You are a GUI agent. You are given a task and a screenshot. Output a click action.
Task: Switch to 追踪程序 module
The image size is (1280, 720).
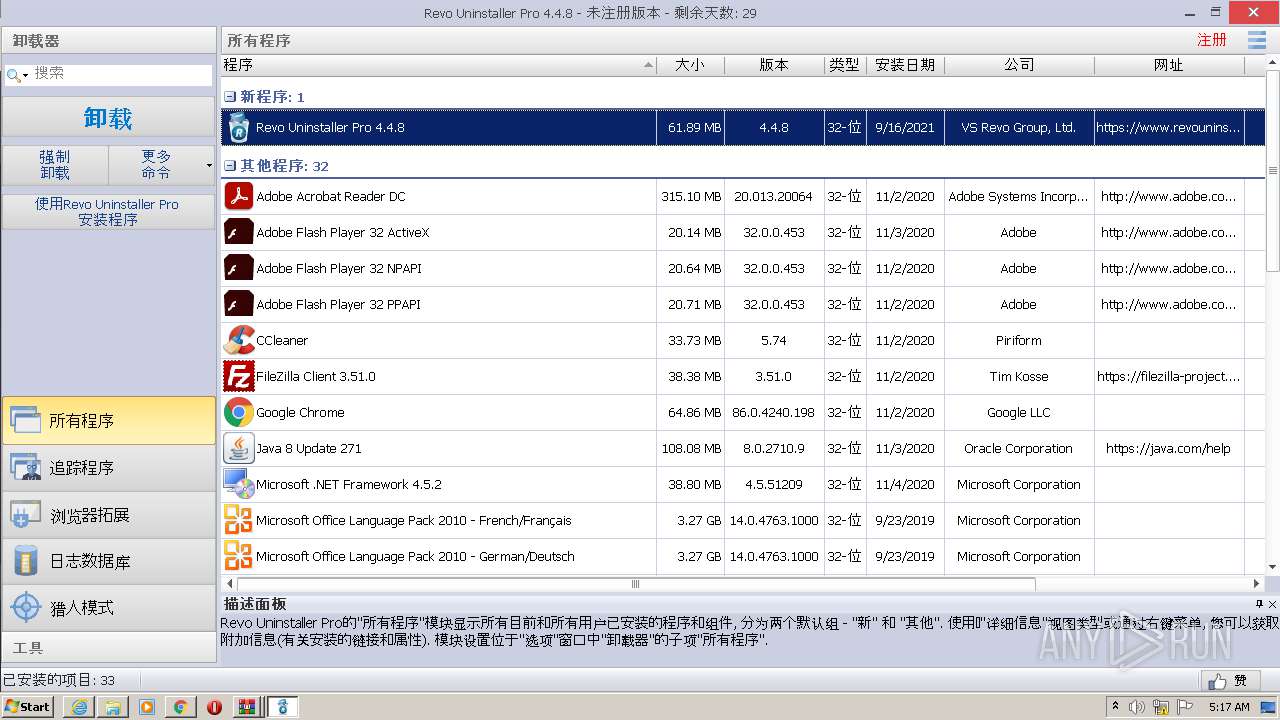[x=108, y=467]
